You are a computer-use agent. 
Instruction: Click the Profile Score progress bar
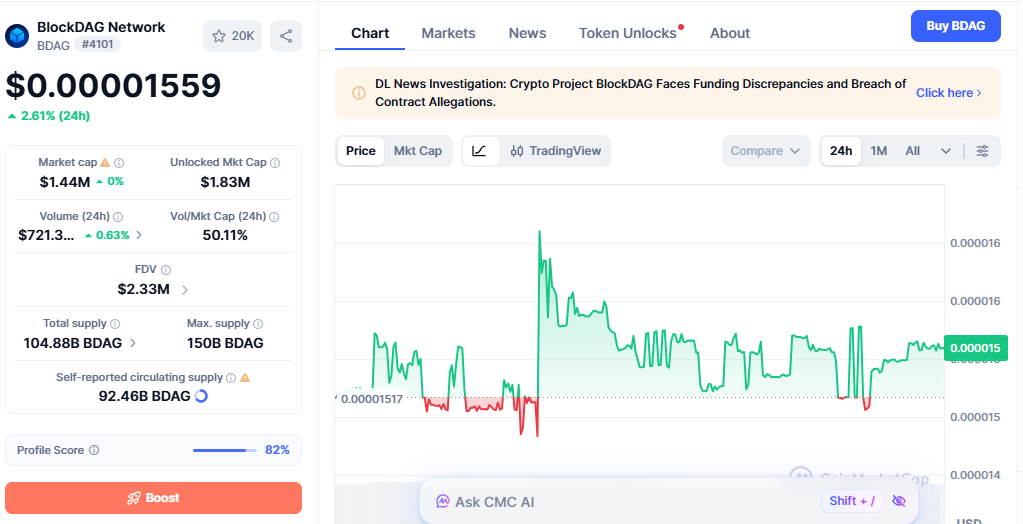pyautogui.click(x=224, y=450)
